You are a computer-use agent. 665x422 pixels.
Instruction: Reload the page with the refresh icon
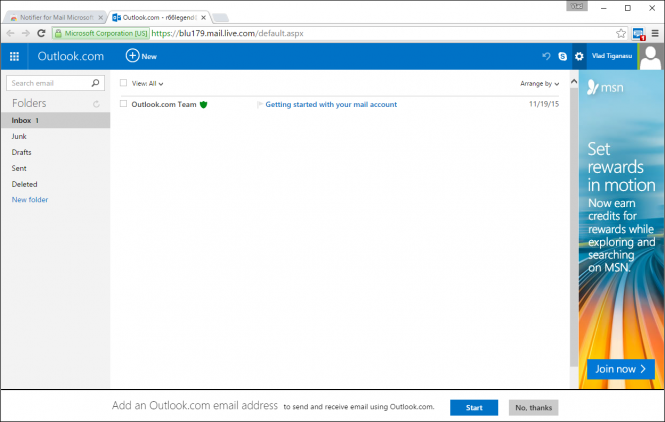coord(41,33)
